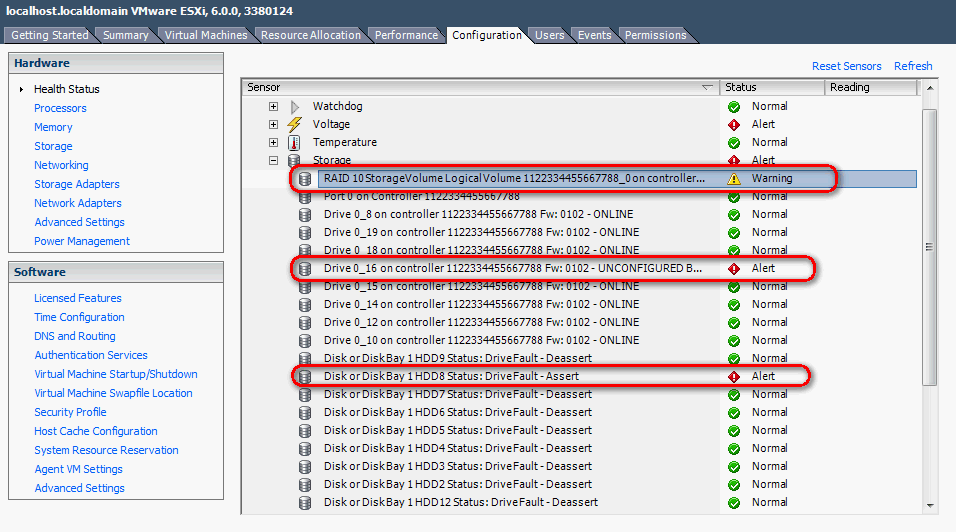
Task: Click the Health Status arrow marker
Action: coord(21,89)
